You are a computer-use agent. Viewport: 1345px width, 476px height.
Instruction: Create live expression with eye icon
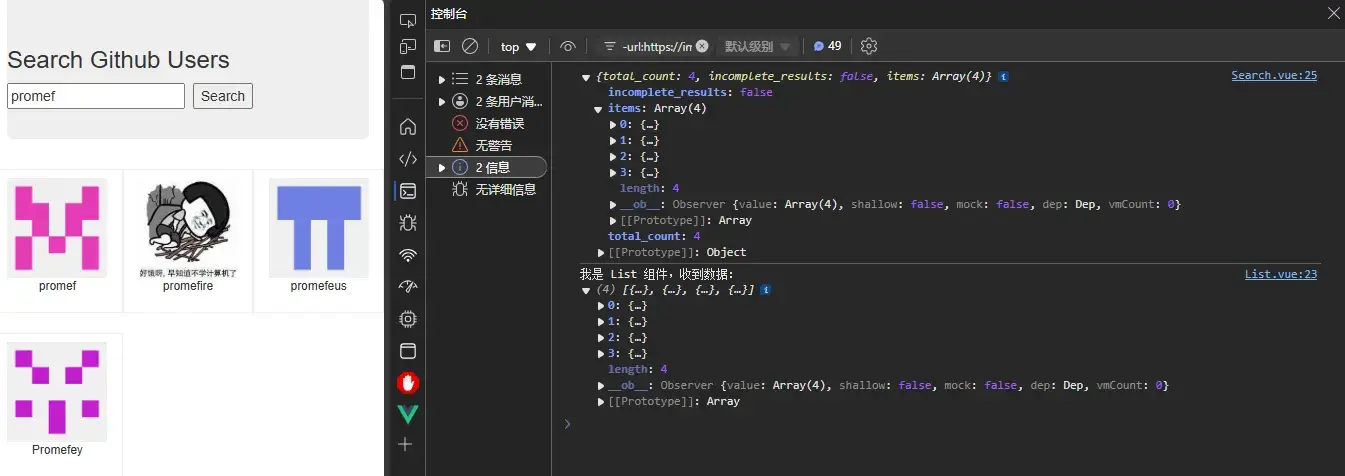click(x=568, y=46)
